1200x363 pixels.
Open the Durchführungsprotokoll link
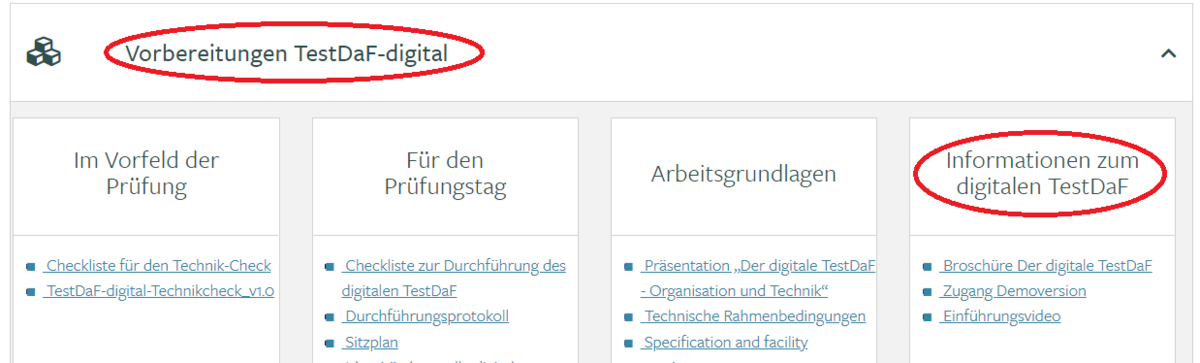click(x=425, y=317)
